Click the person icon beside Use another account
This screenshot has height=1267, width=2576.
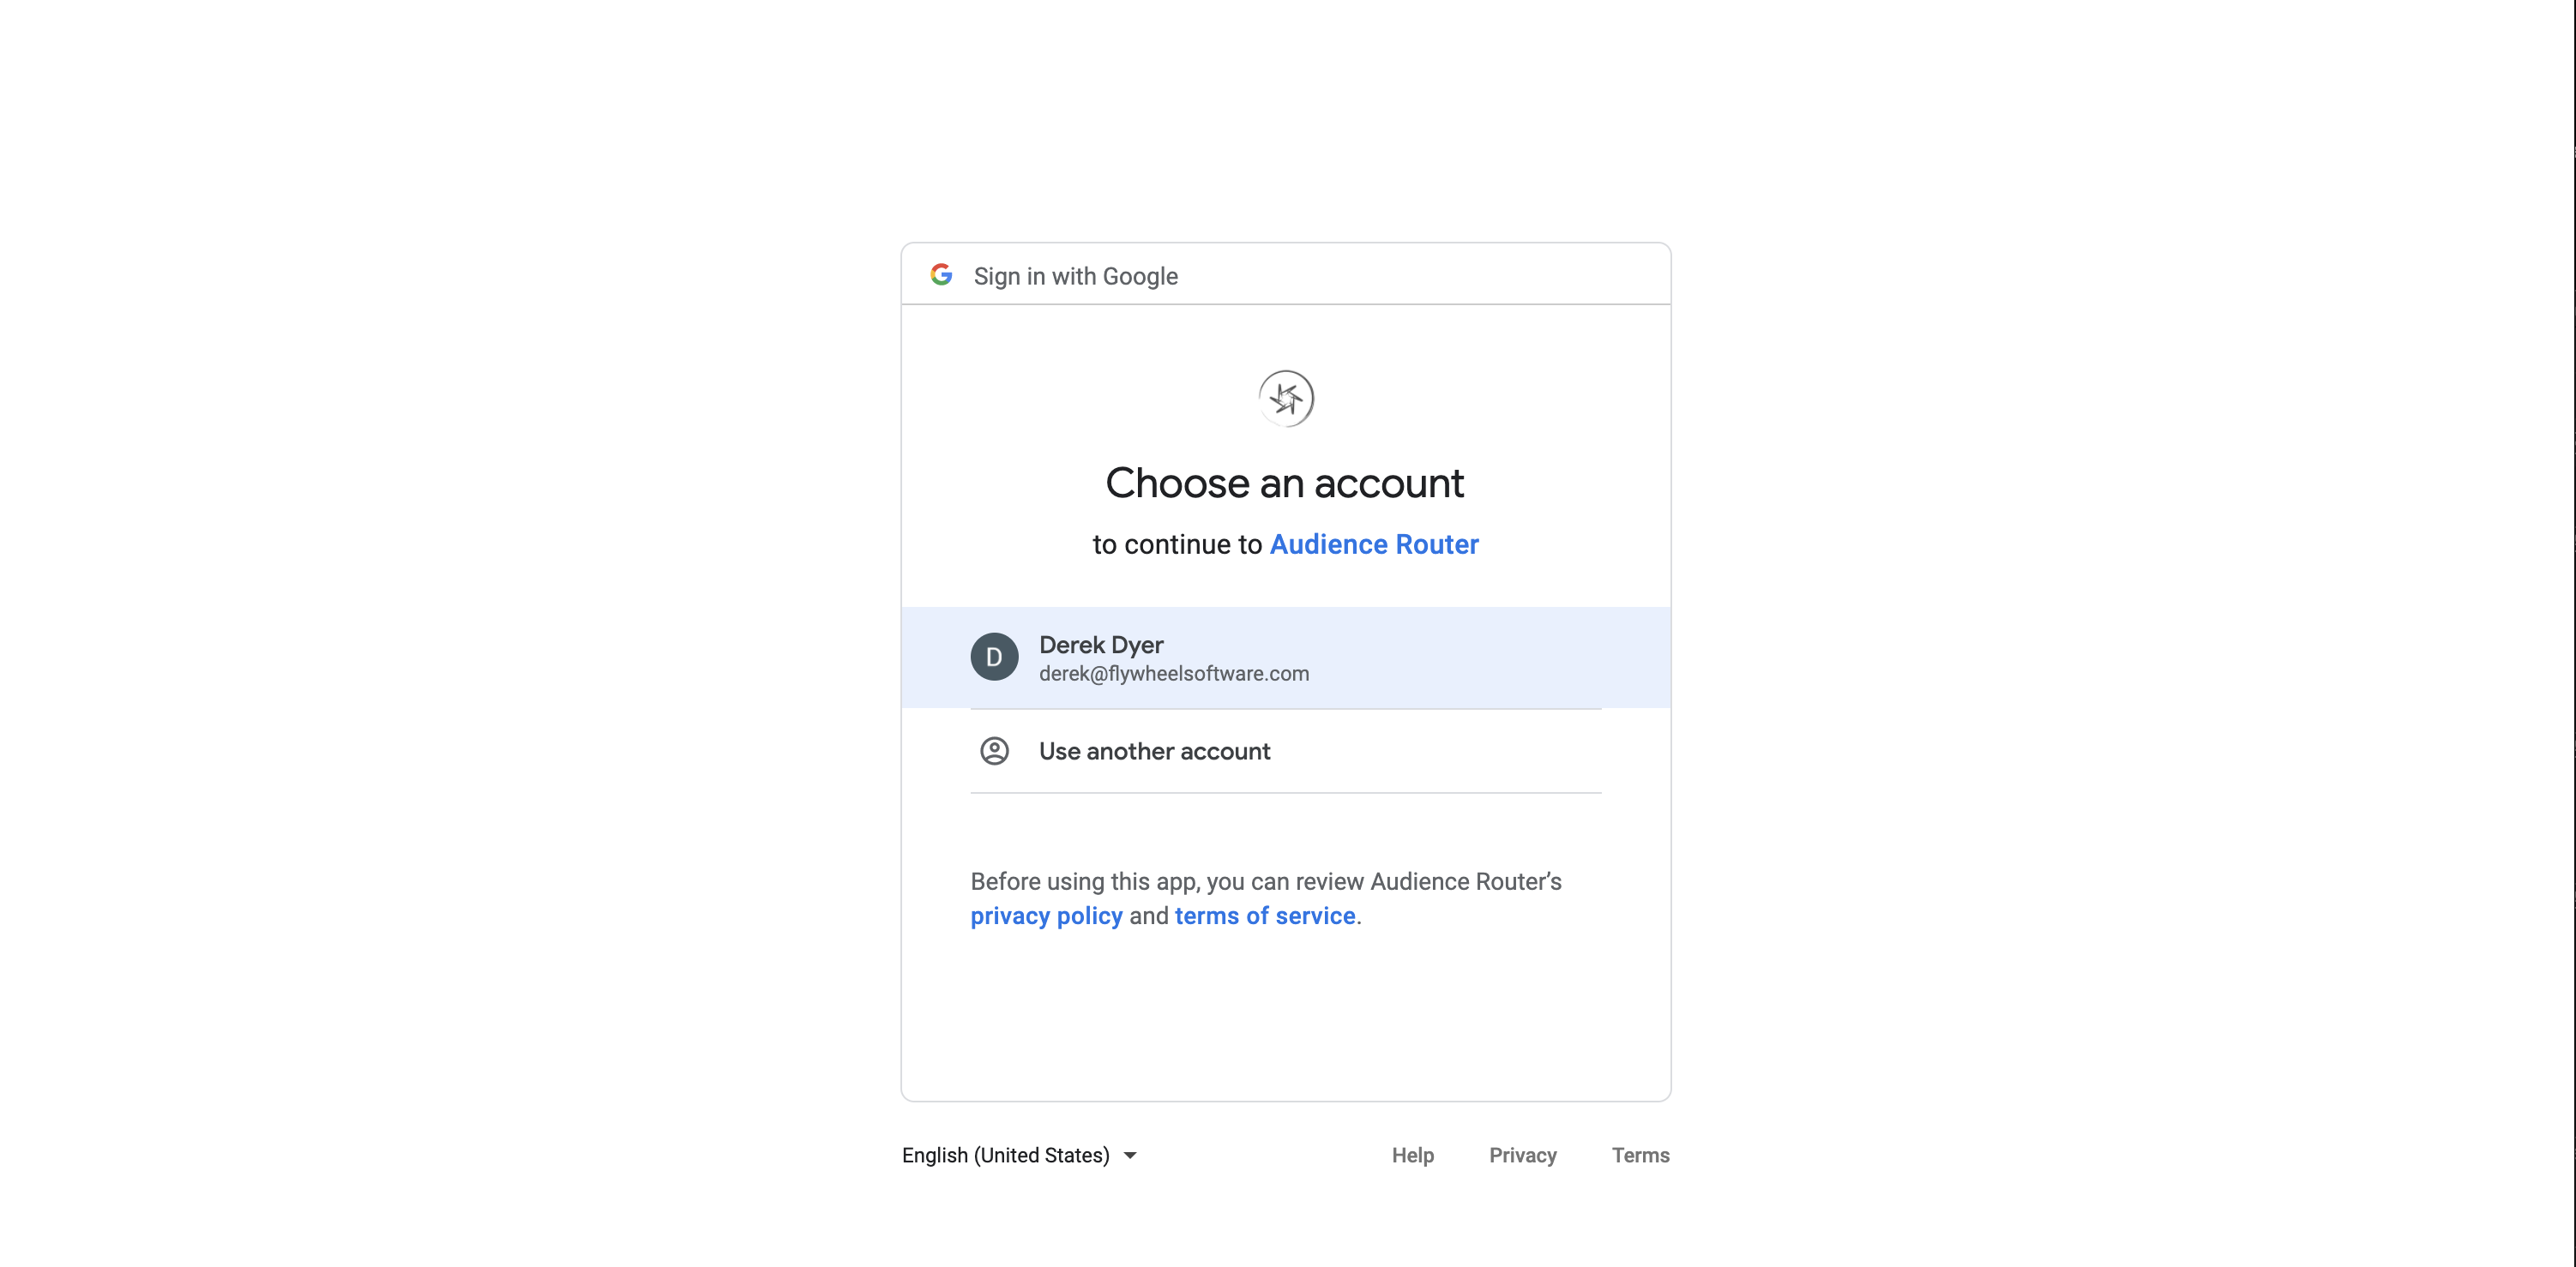[994, 751]
